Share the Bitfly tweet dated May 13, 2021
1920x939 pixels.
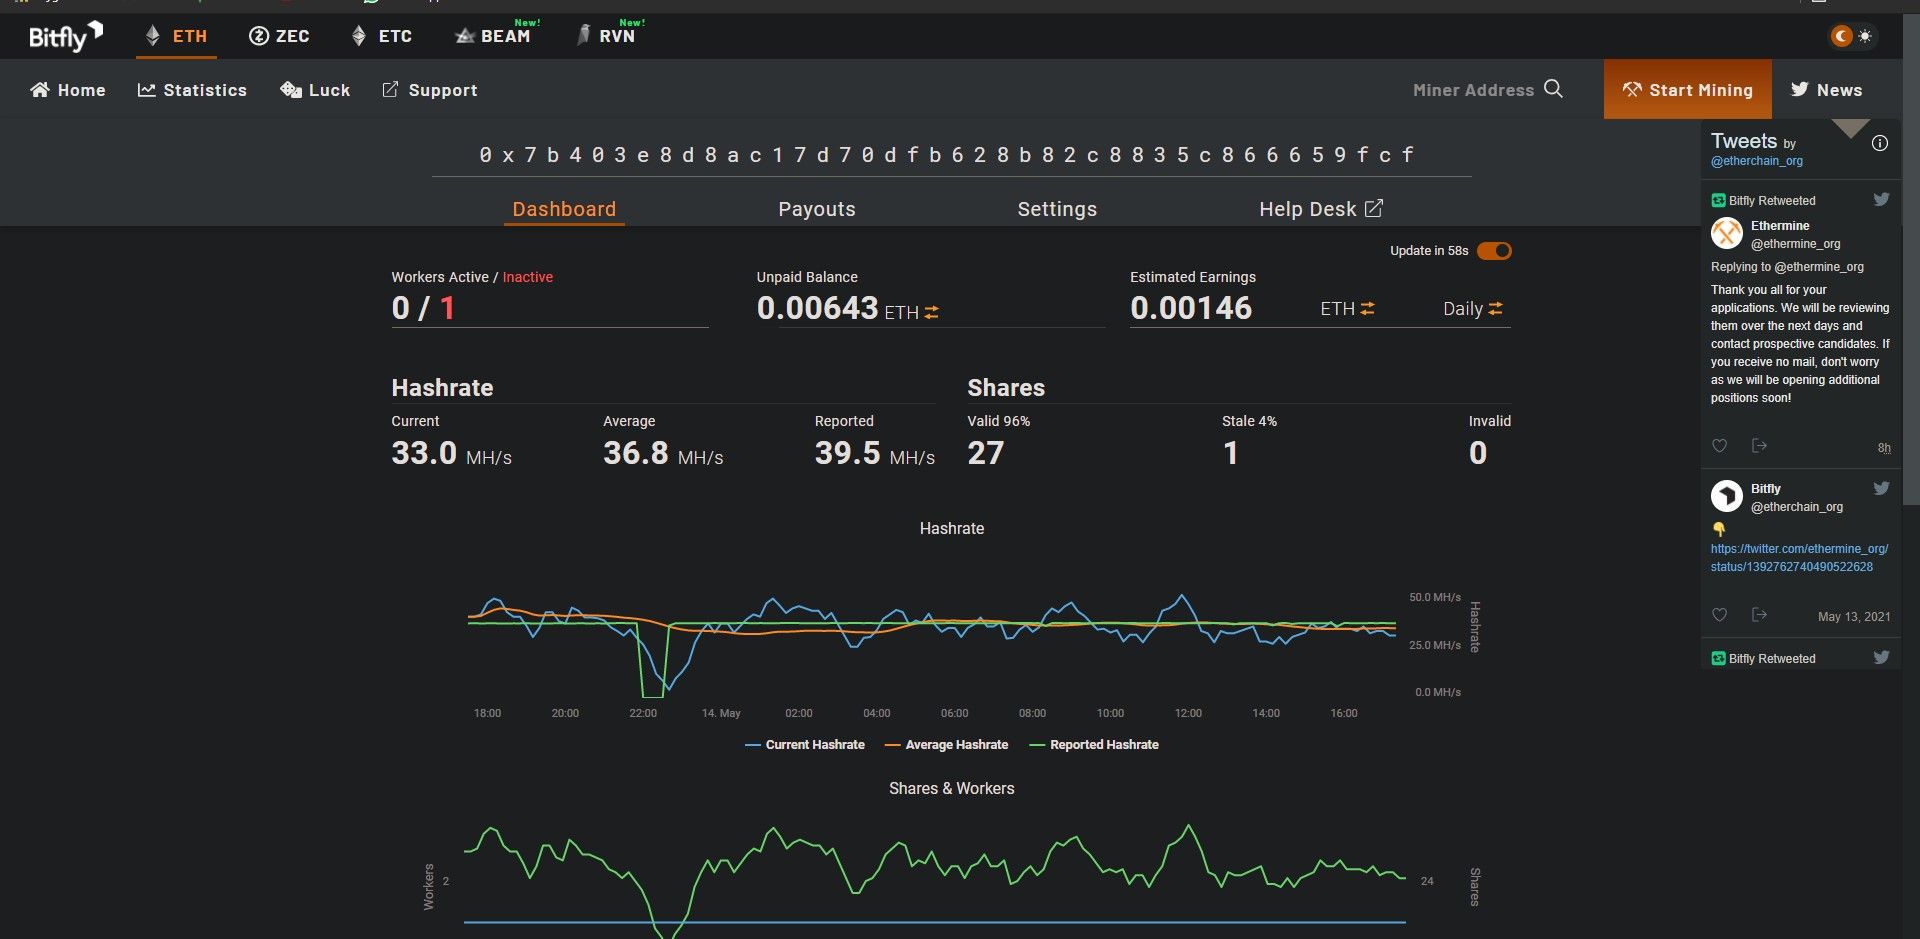[x=1759, y=615]
